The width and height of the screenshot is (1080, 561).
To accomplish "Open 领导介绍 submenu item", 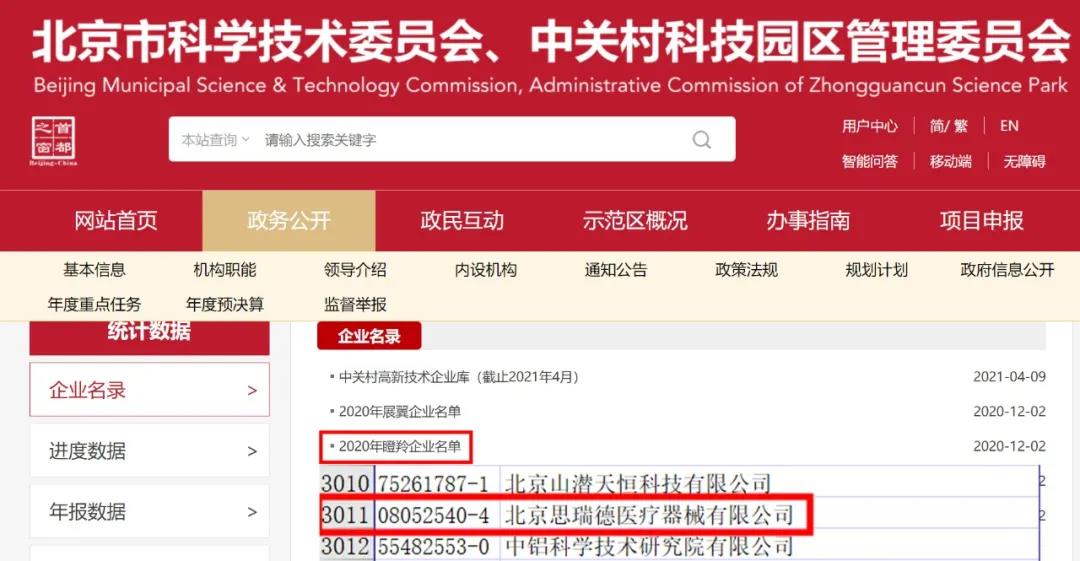I will (x=355, y=270).
